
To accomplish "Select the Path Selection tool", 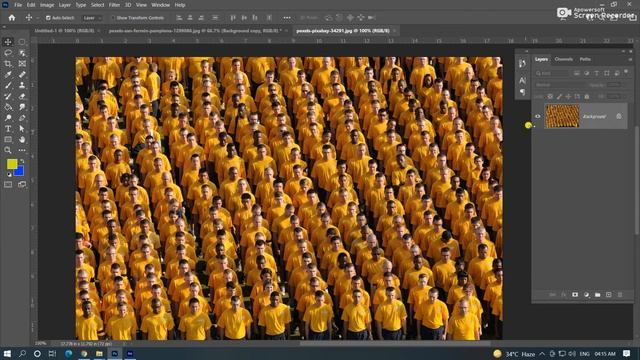I will tap(22, 129).
